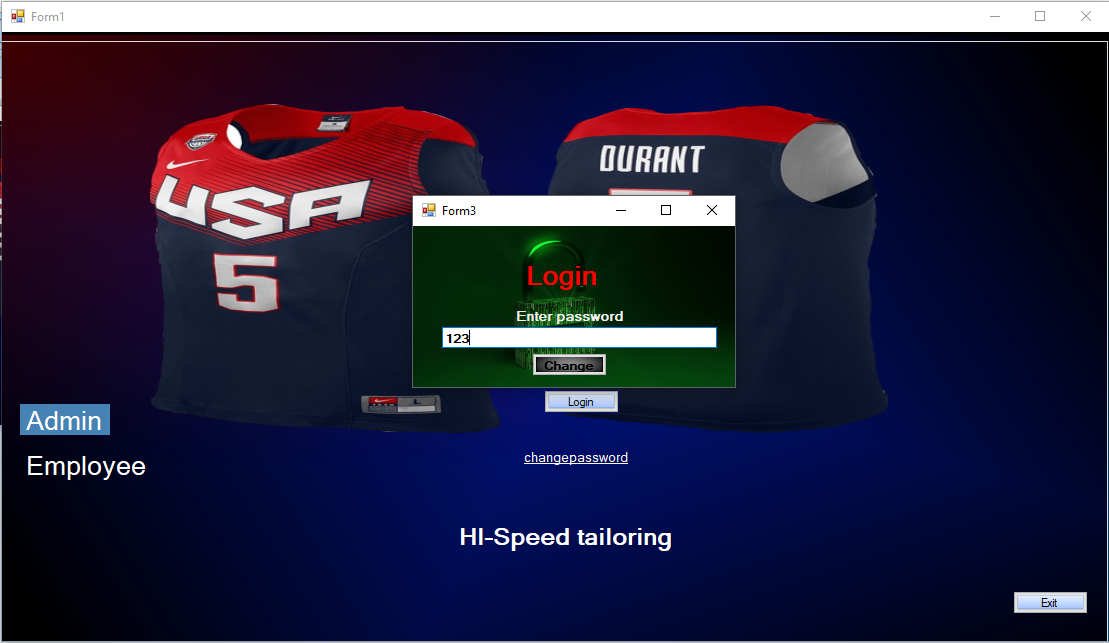
Task: Focus the Enter password text field
Action: coord(579,338)
